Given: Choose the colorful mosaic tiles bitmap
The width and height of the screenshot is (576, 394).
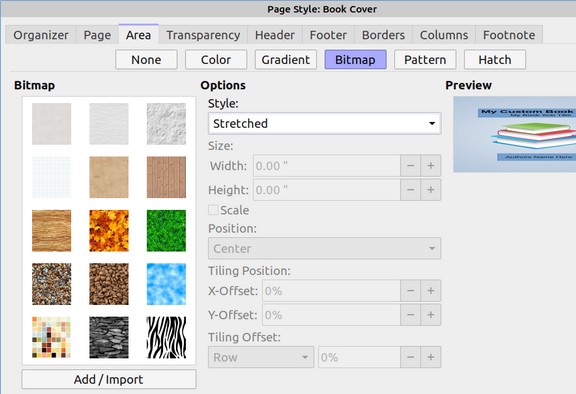Looking at the screenshot, I should (51, 337).
